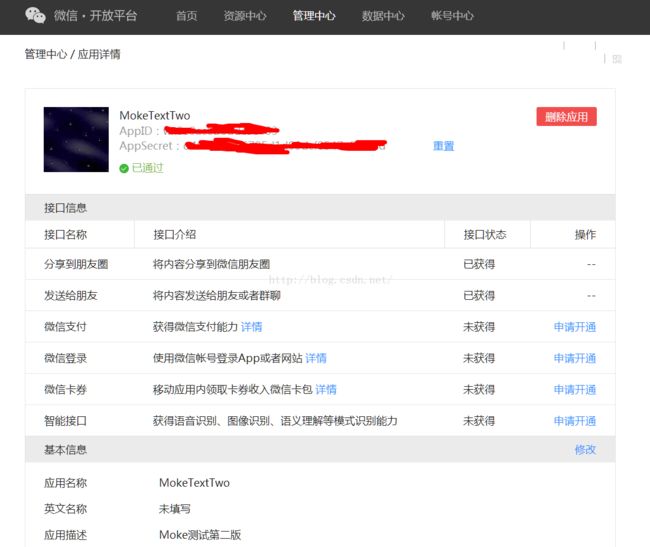
Task: Click the 管理中心 breadcrumb link
Action: pos(46,54)
